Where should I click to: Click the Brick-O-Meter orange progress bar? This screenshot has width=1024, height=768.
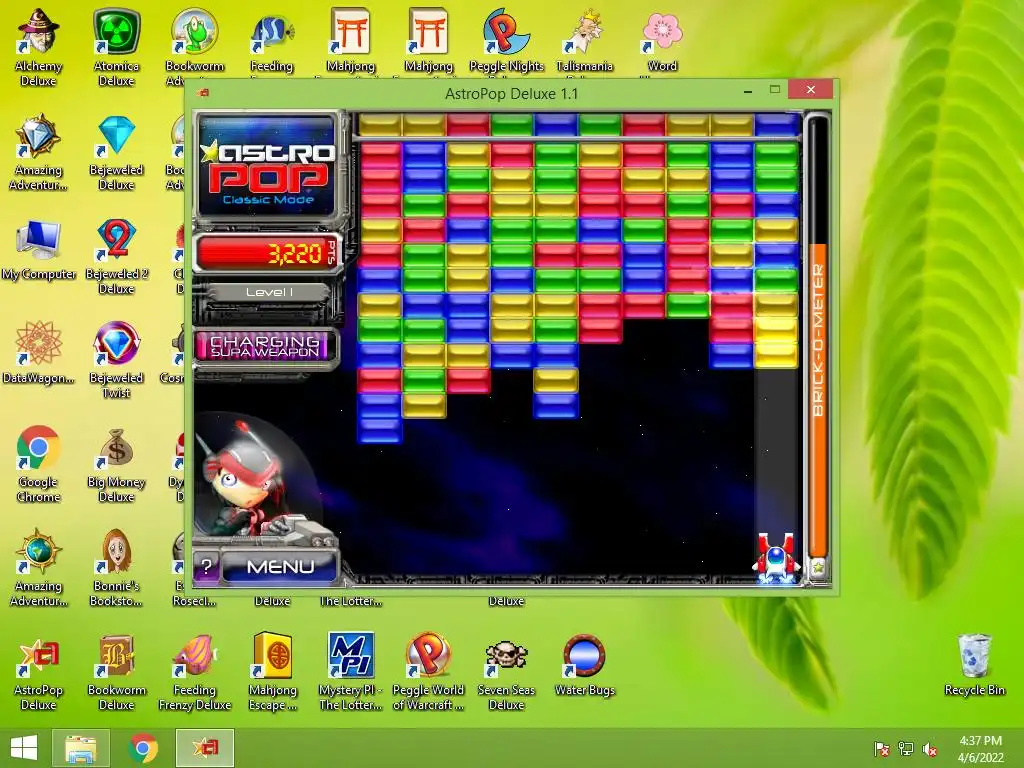coord(818,400)
